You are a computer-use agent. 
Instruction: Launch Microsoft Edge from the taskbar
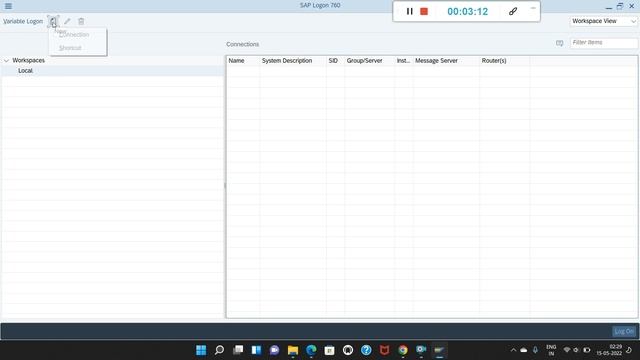(311, 350)
